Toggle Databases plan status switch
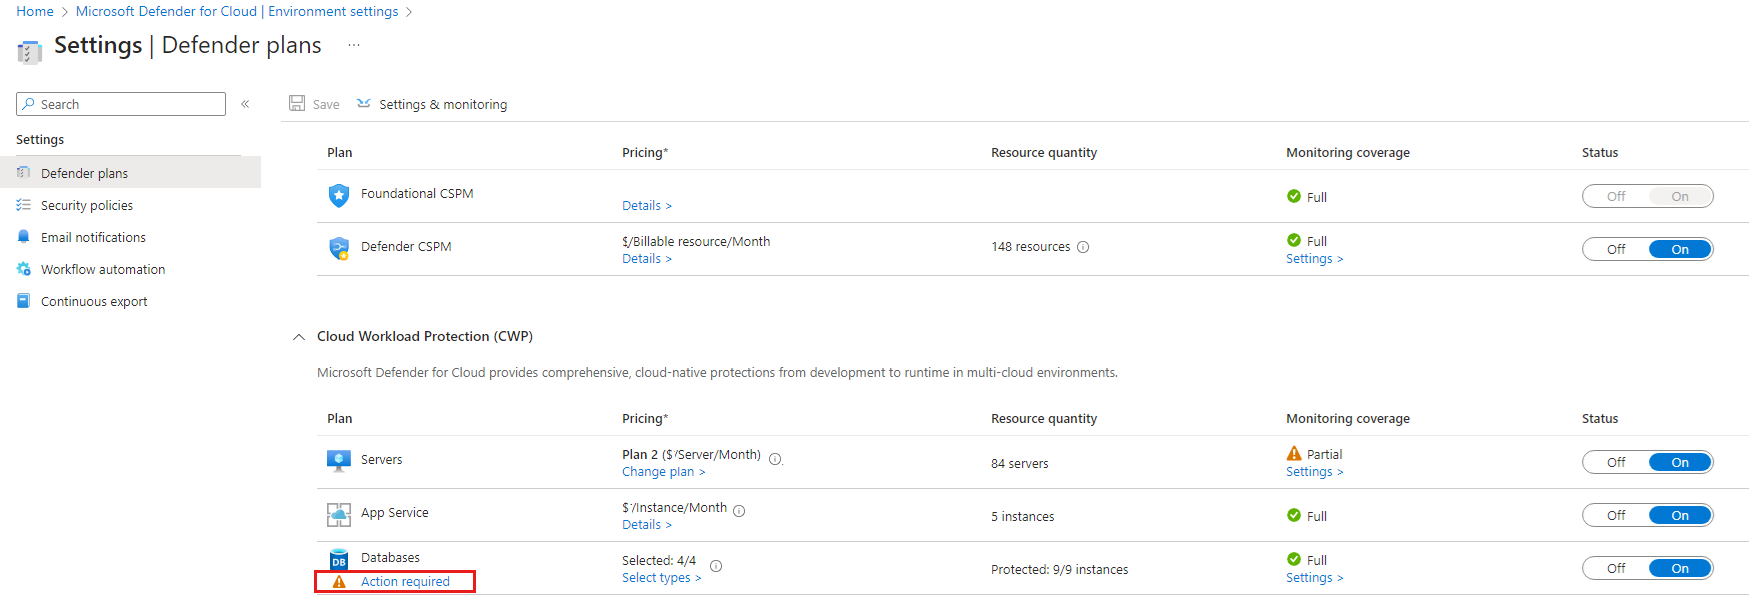This screenshot has height=598, width=1749. tap(1647, 568)
